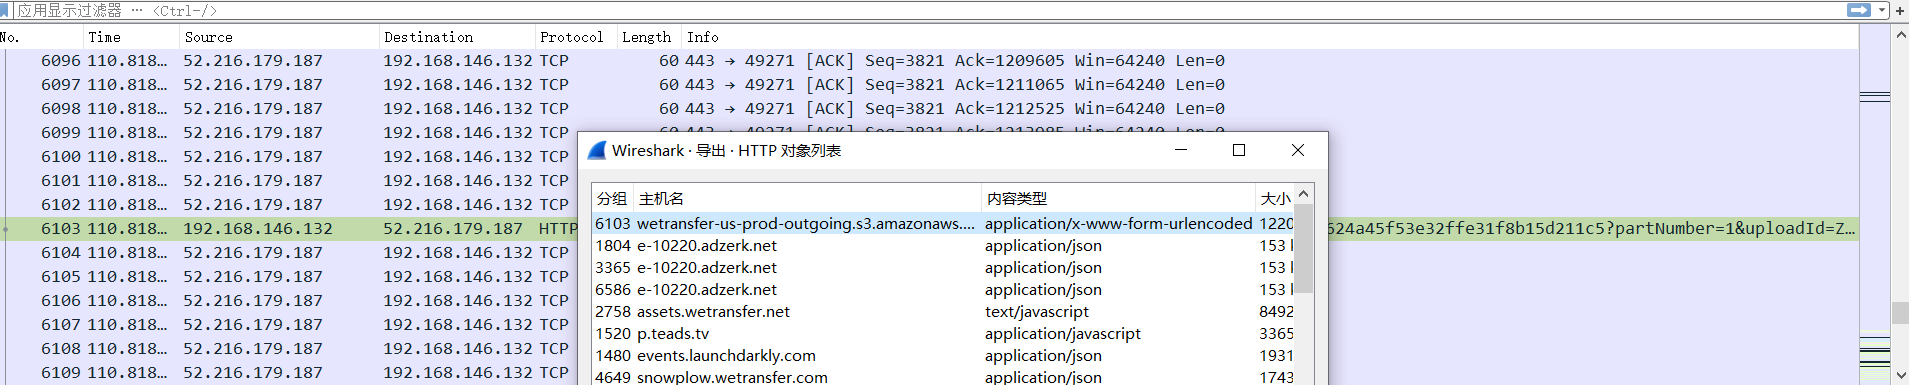The image size is (1909, 385).
Task: Sort packets by the No. column
Action: (x=40, y=37)
